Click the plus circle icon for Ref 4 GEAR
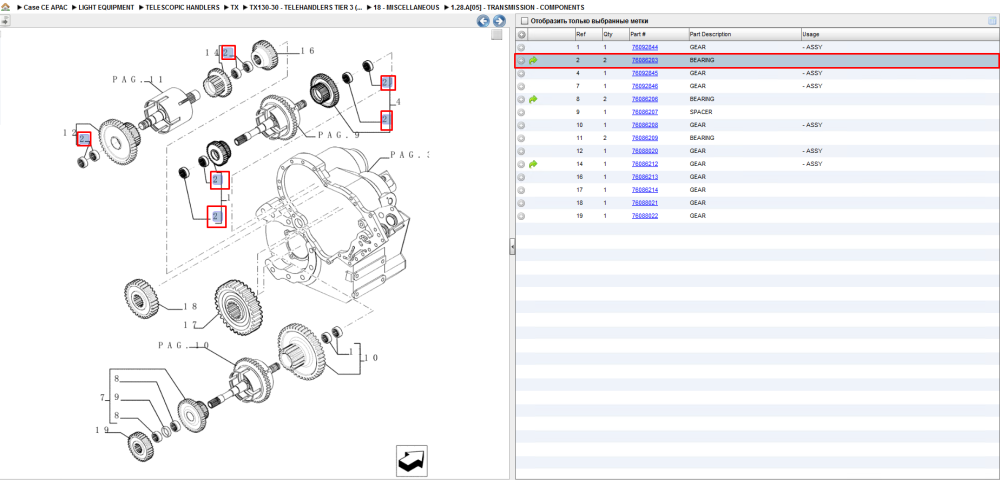This screenshot has height=480, width=1000. (521, 73)
